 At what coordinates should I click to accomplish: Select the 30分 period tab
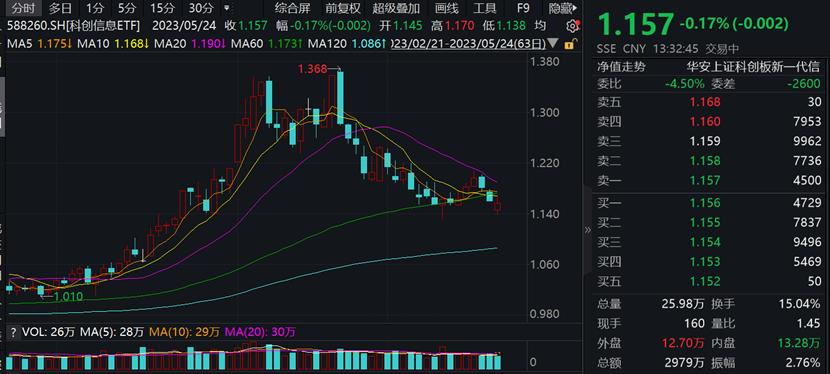pos(202,8)
